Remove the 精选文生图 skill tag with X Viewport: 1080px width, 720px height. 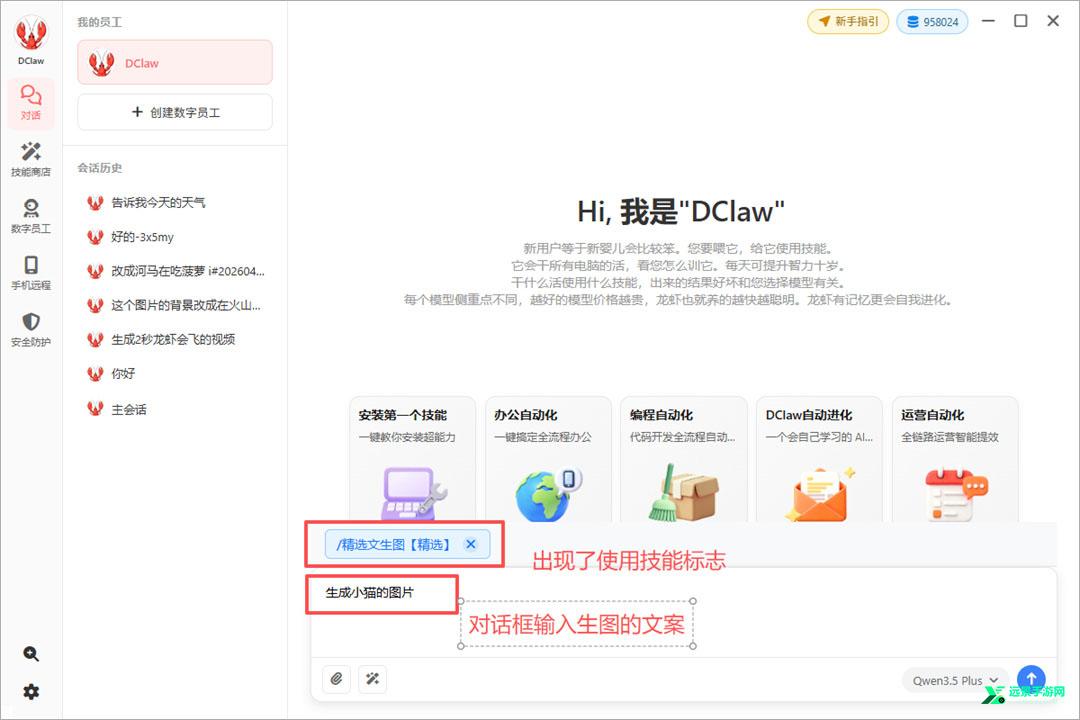point(471,544)
